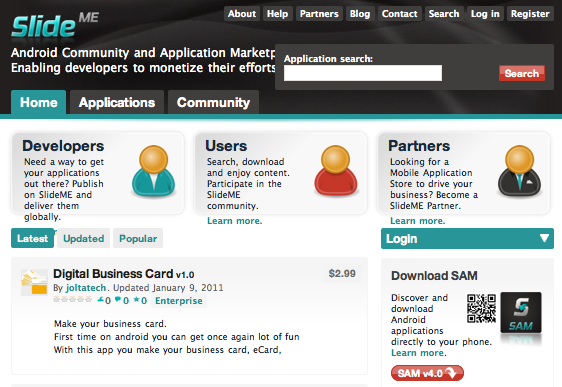Viewport: 562px width, 387px height.
Task: Open the About page
Action: (x=242, y=14)
